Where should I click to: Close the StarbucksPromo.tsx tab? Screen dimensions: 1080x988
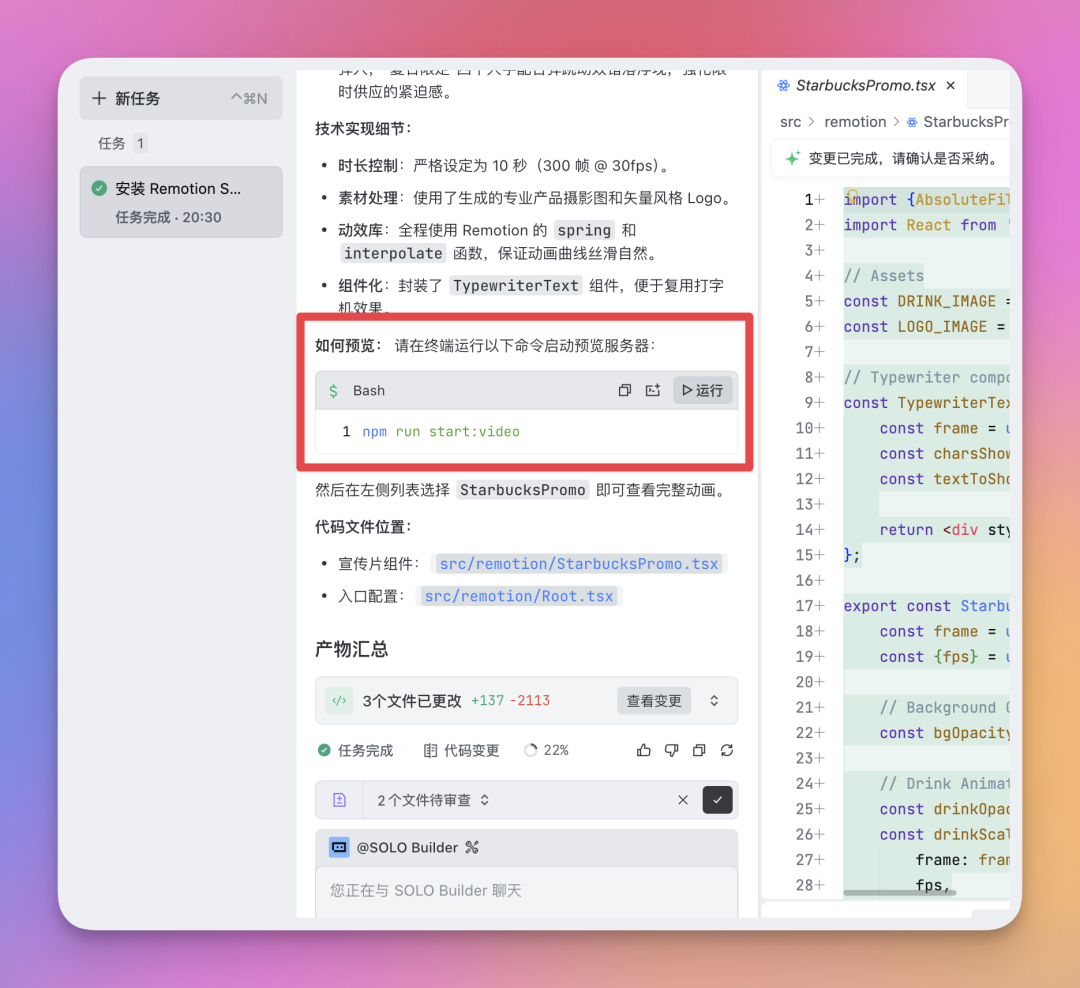point(951,85)
